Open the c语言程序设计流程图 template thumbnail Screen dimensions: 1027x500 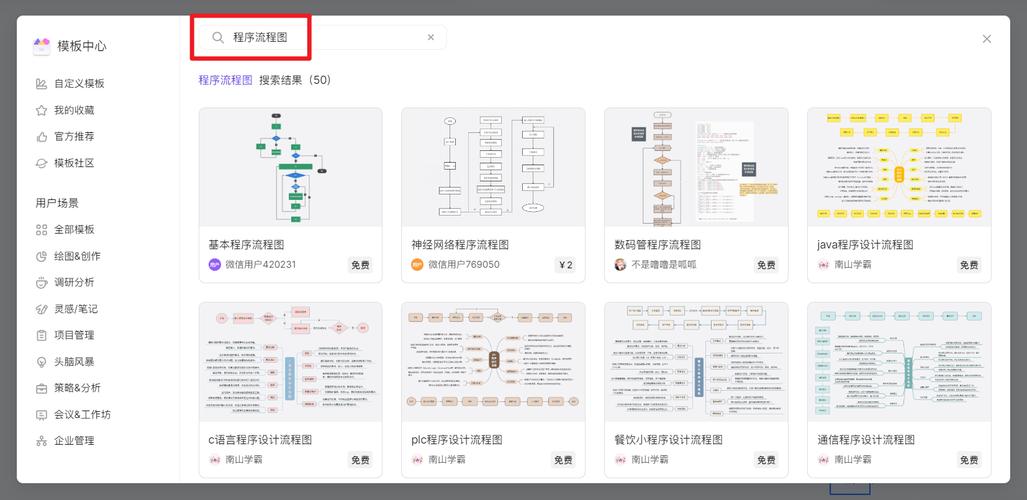point(290,362)
